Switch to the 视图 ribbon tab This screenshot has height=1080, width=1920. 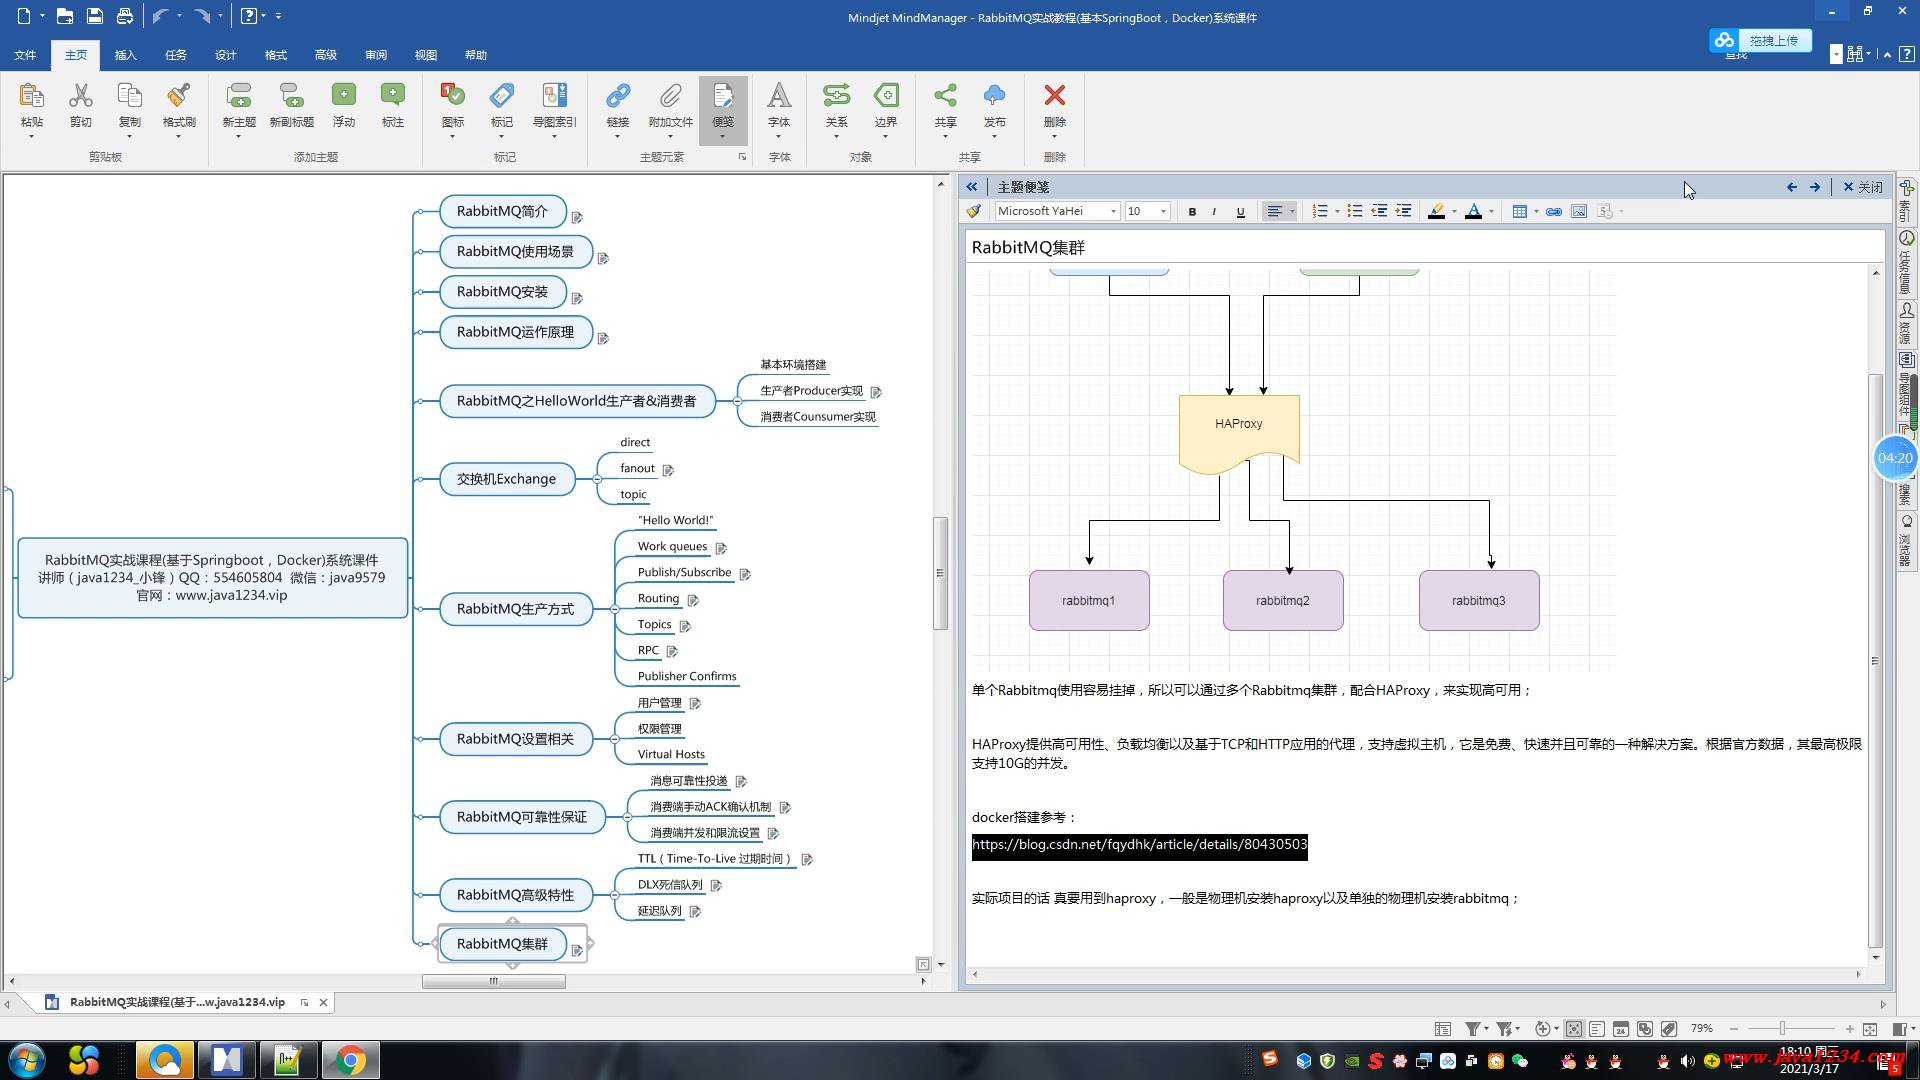(x=426, y=55)
